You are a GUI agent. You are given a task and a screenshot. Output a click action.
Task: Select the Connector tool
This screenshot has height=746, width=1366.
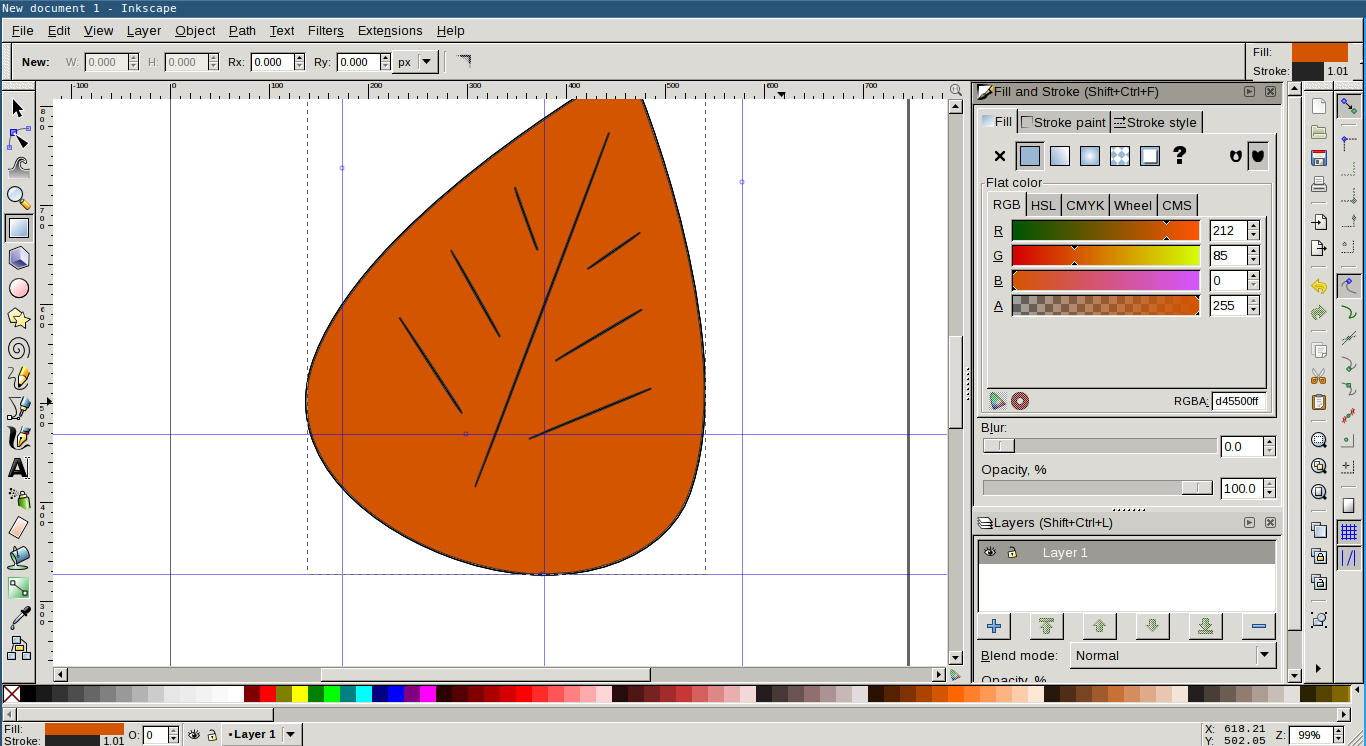[x=18, y=648]
